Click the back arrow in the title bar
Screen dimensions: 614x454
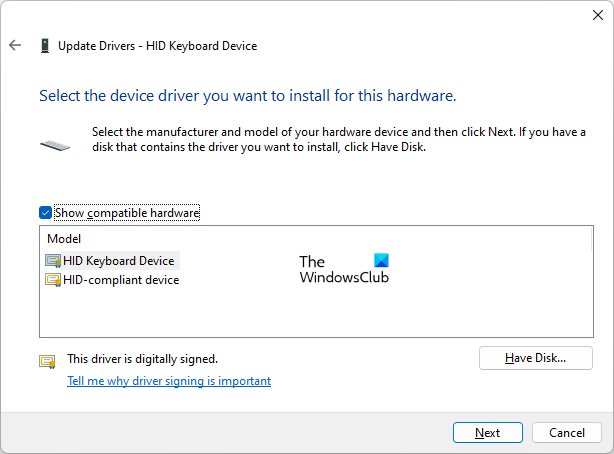(15, 46)
